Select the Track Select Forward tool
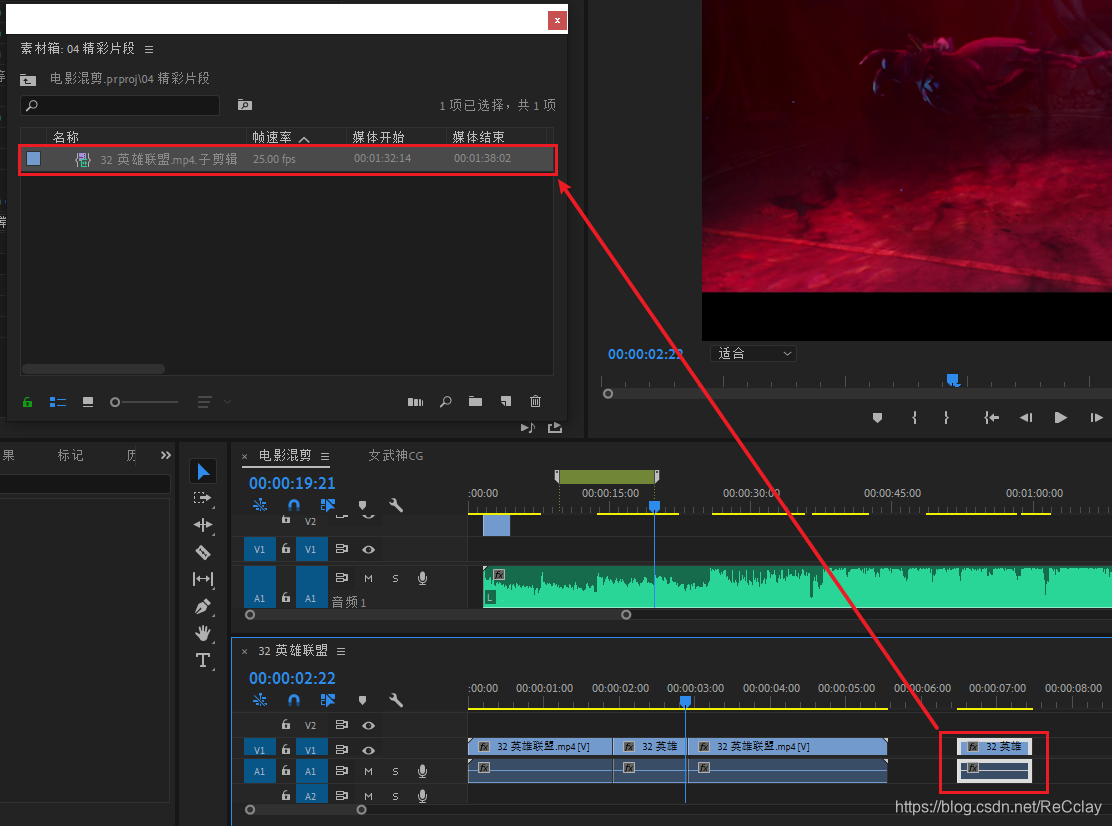1112x826 pixels. click(202, 498)
